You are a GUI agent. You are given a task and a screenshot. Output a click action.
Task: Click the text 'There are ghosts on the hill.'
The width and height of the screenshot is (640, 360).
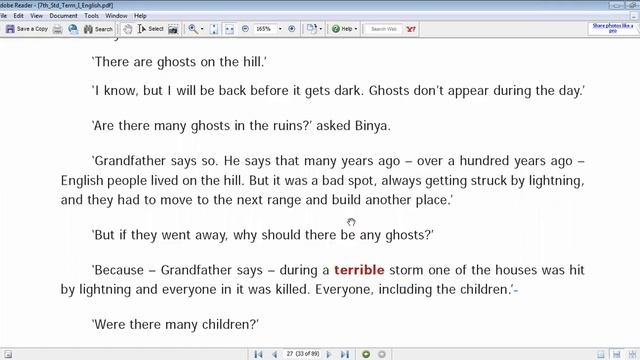(x=179, y=62)
